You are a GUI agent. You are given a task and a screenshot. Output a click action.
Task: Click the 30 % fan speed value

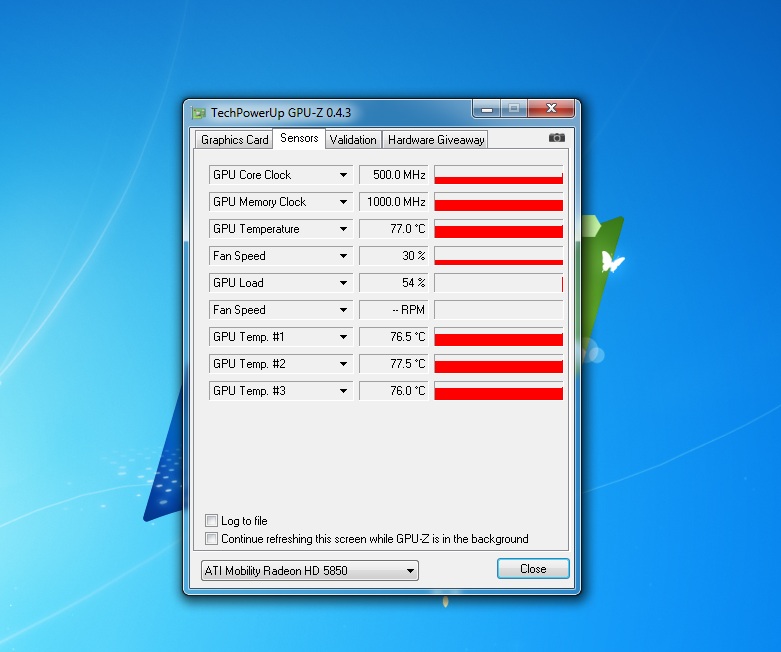click(393, 256)
